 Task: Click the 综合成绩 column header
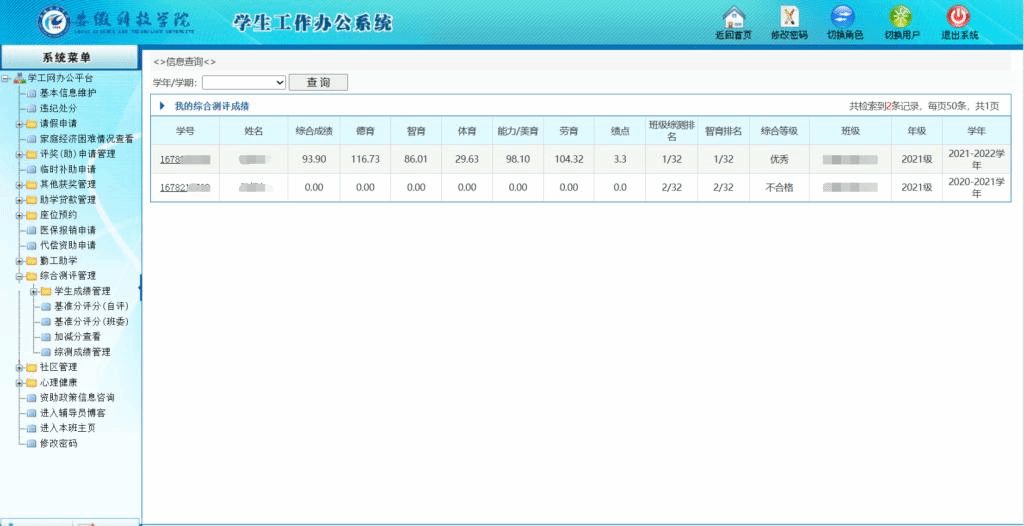(314, 131)
